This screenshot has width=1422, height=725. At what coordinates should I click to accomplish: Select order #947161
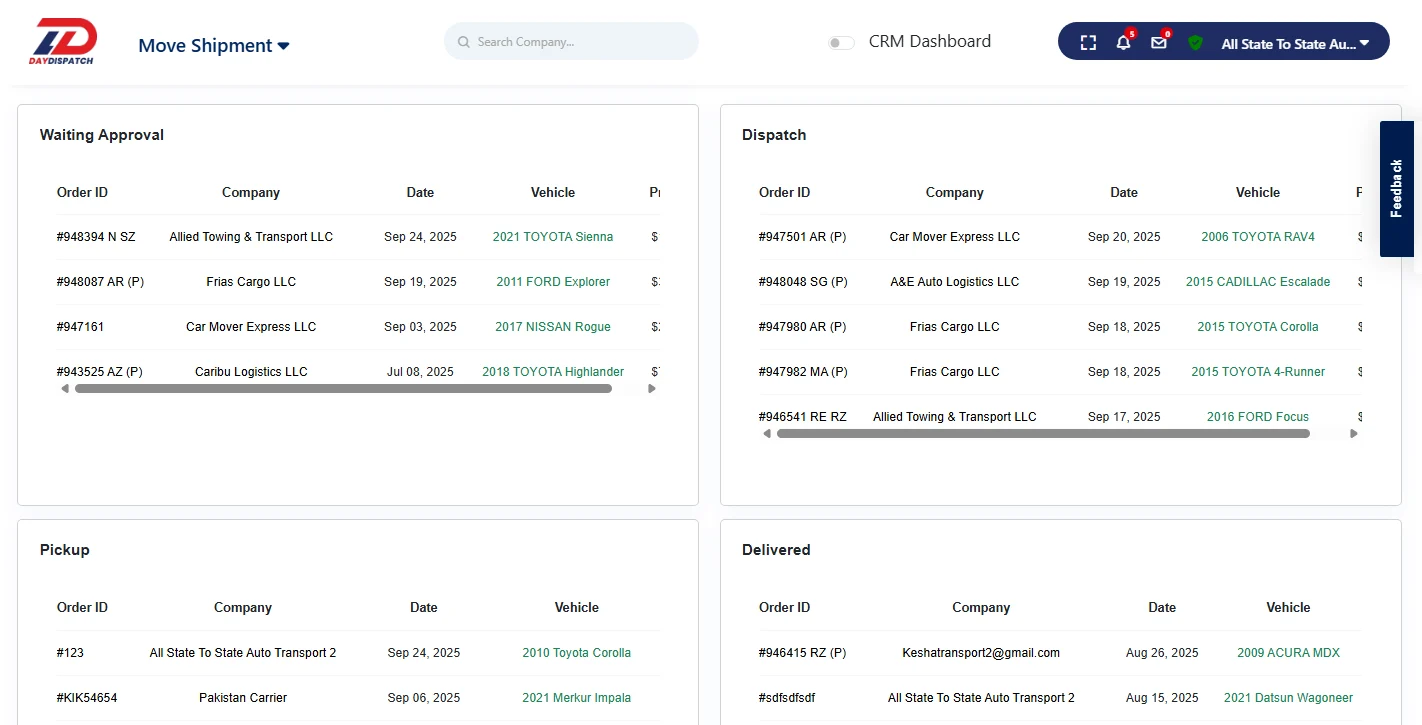coord(80,327)
